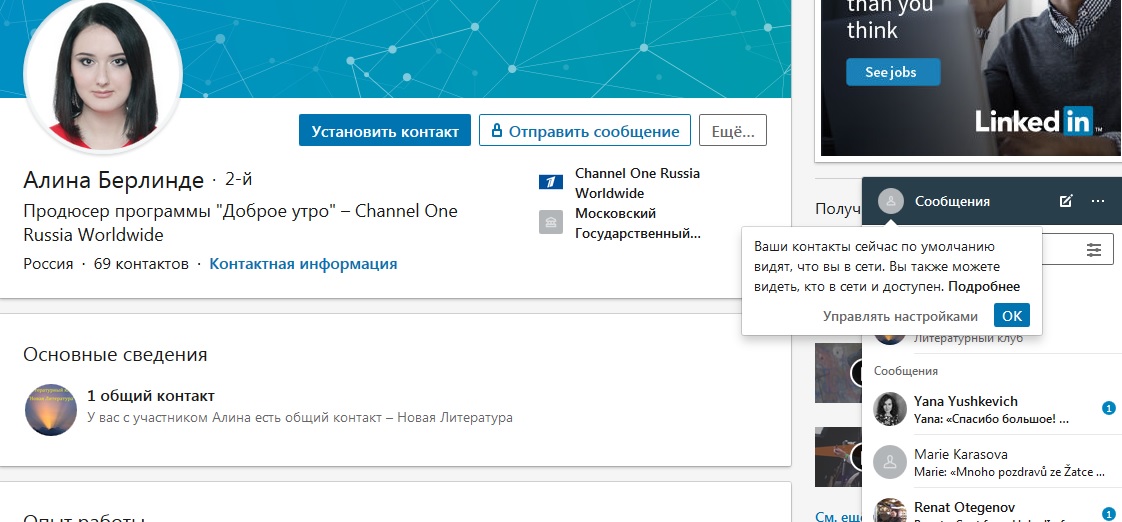1122x522 pixels.
Task: Open the 1 общий контакт link
Action: pyautogui.click(x=151, y=396)
